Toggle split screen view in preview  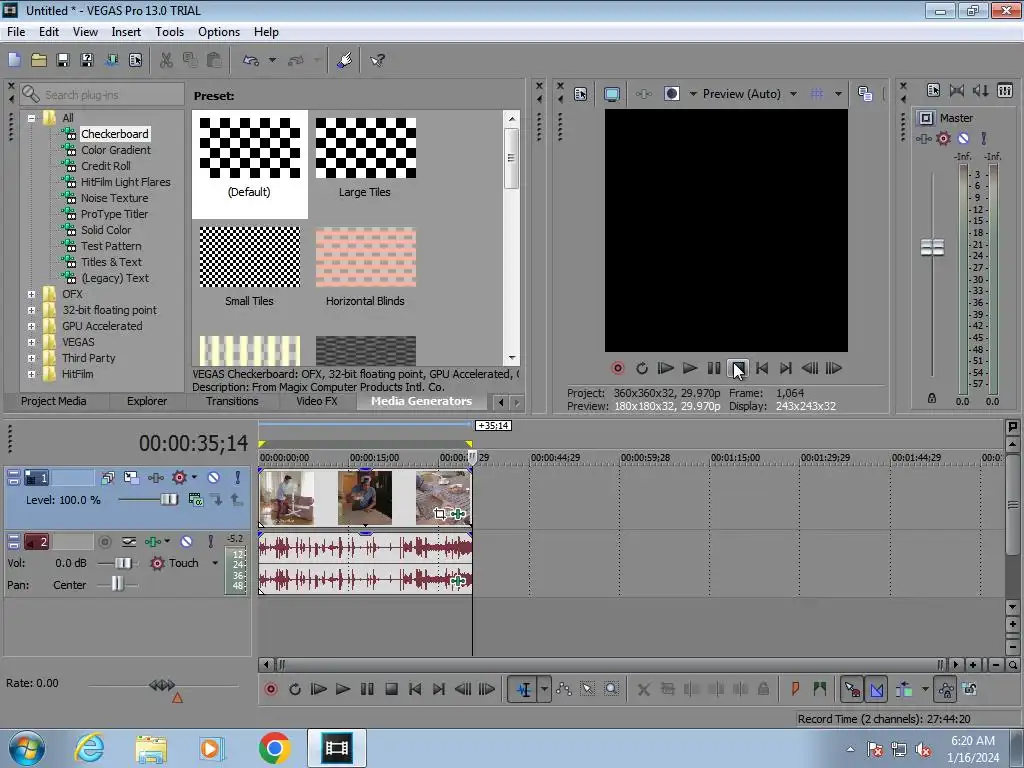671,94
